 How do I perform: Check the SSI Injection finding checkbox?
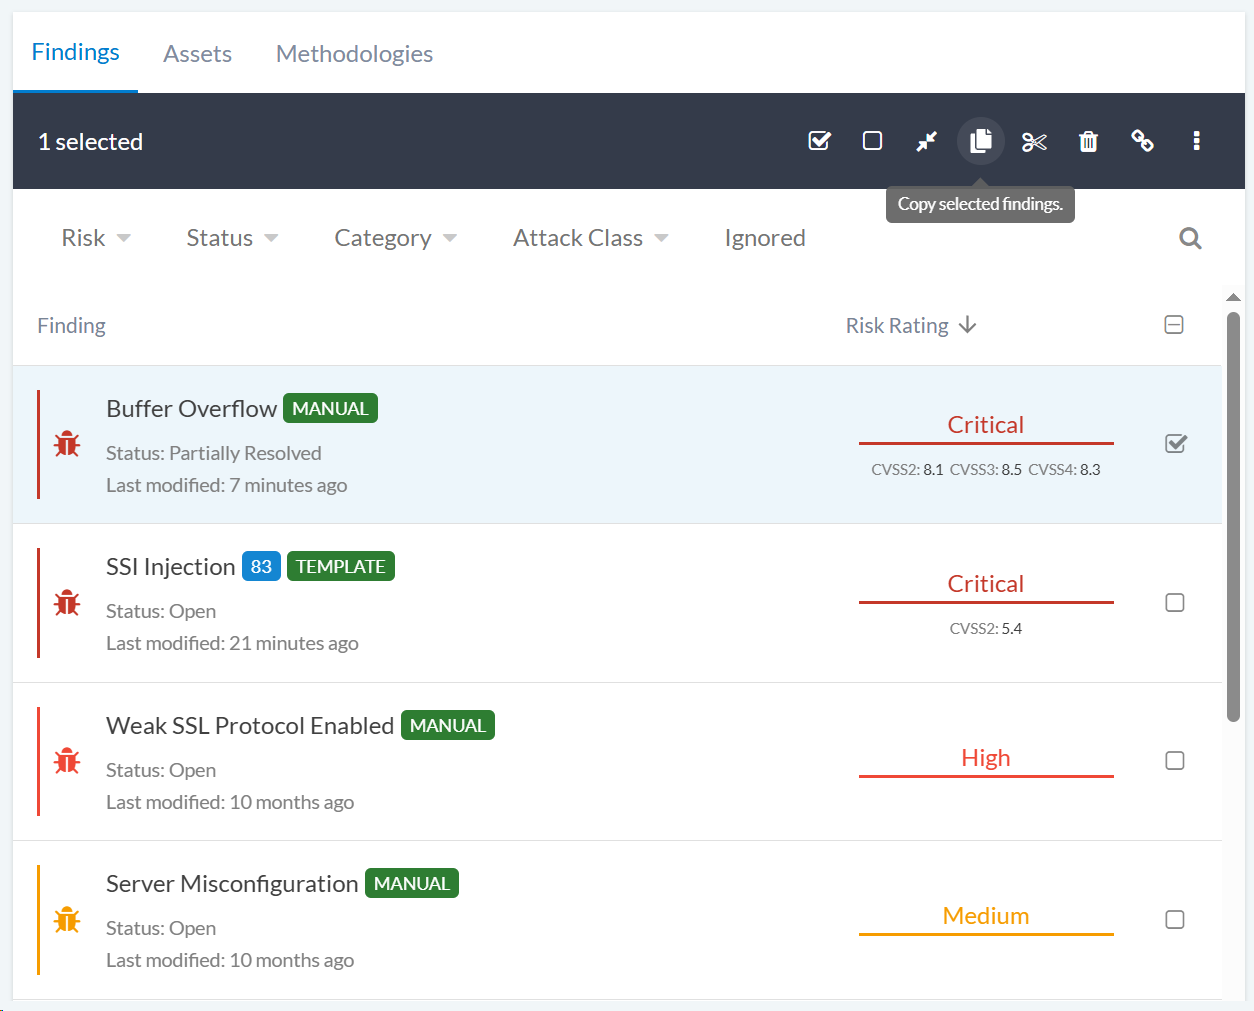[x=1175, y=603]
